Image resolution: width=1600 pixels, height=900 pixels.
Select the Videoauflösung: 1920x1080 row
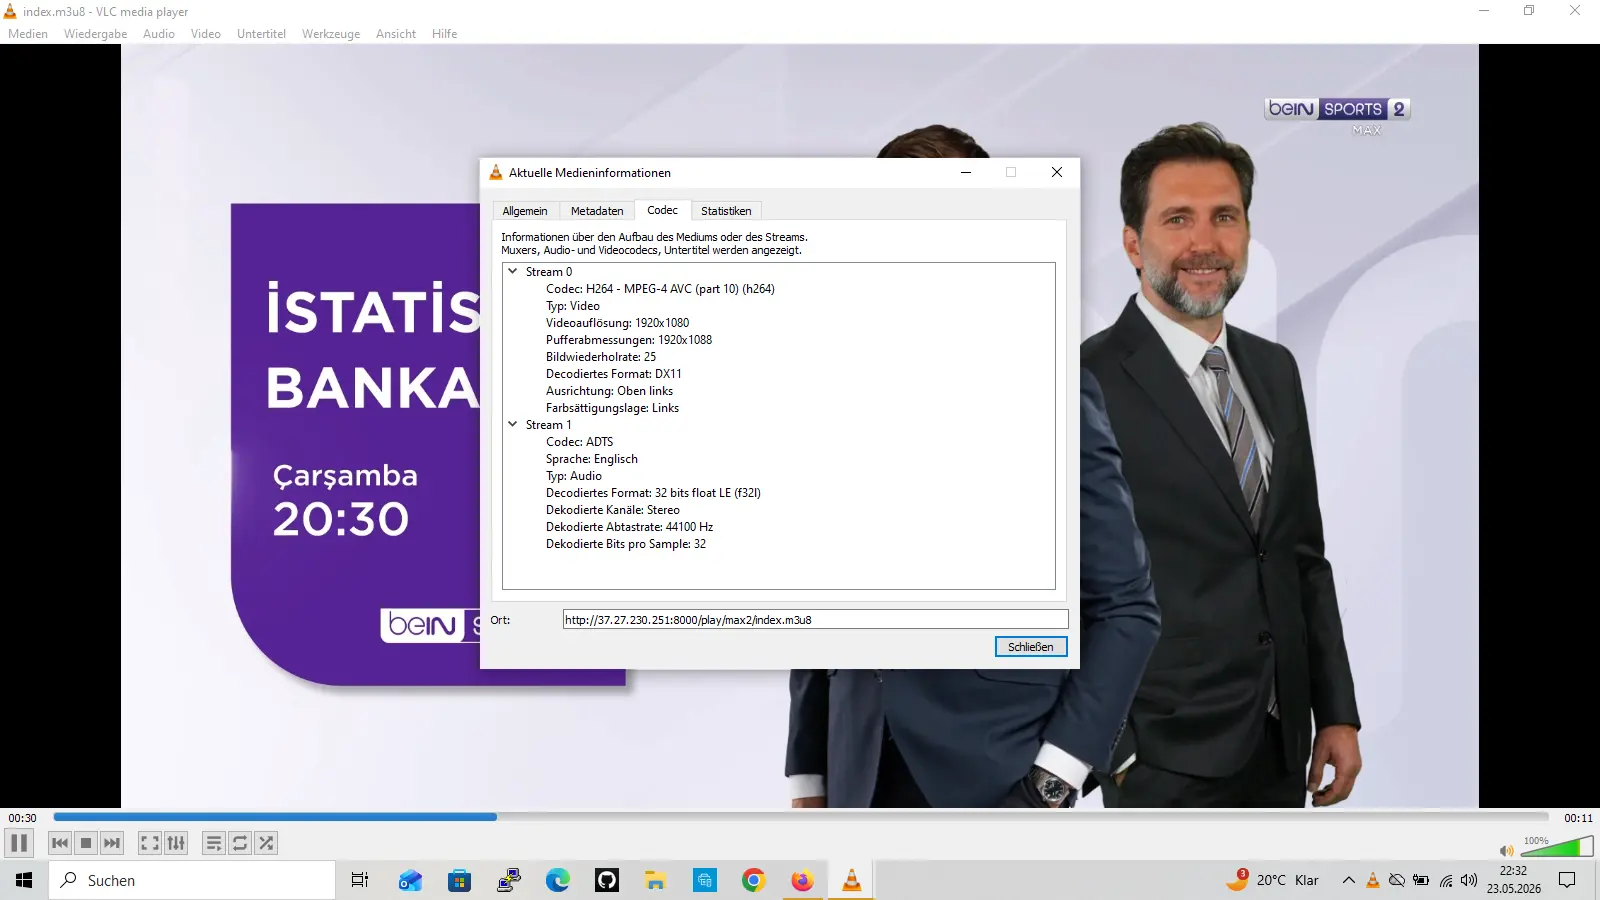pyautogui.click(x=617, y=323)
